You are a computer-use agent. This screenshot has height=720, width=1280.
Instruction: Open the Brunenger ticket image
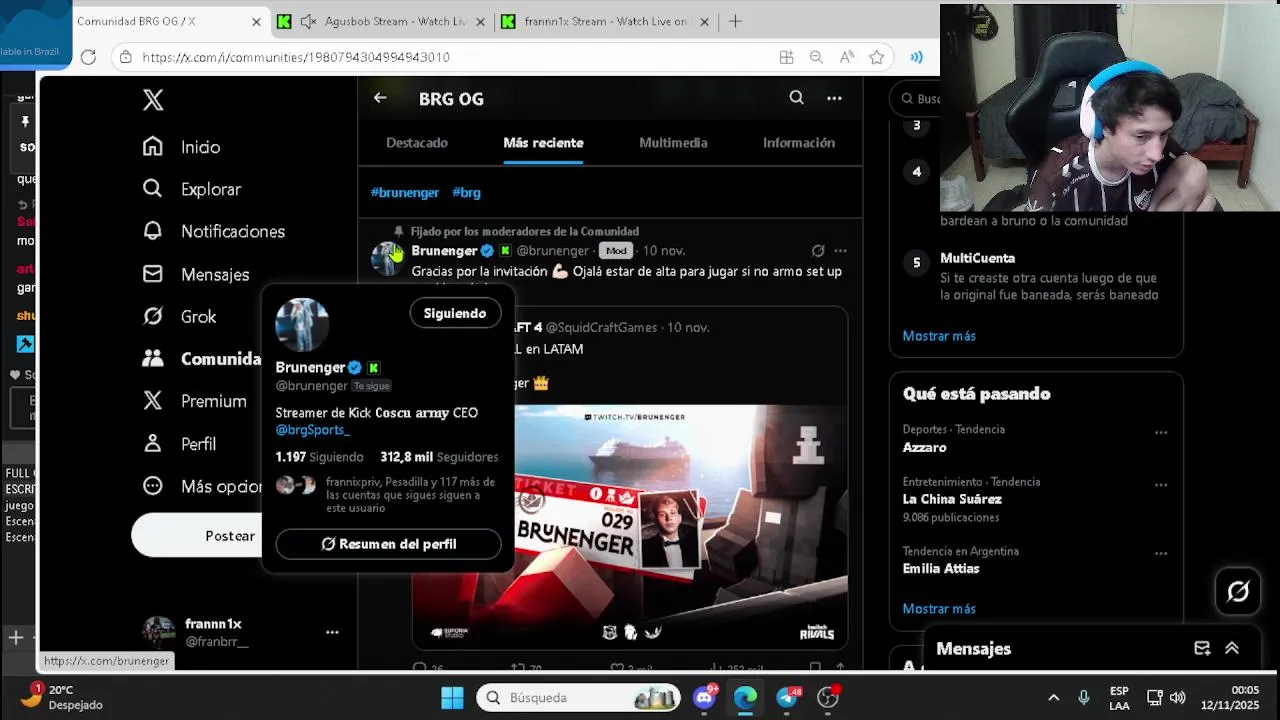(x=681, y=527)
